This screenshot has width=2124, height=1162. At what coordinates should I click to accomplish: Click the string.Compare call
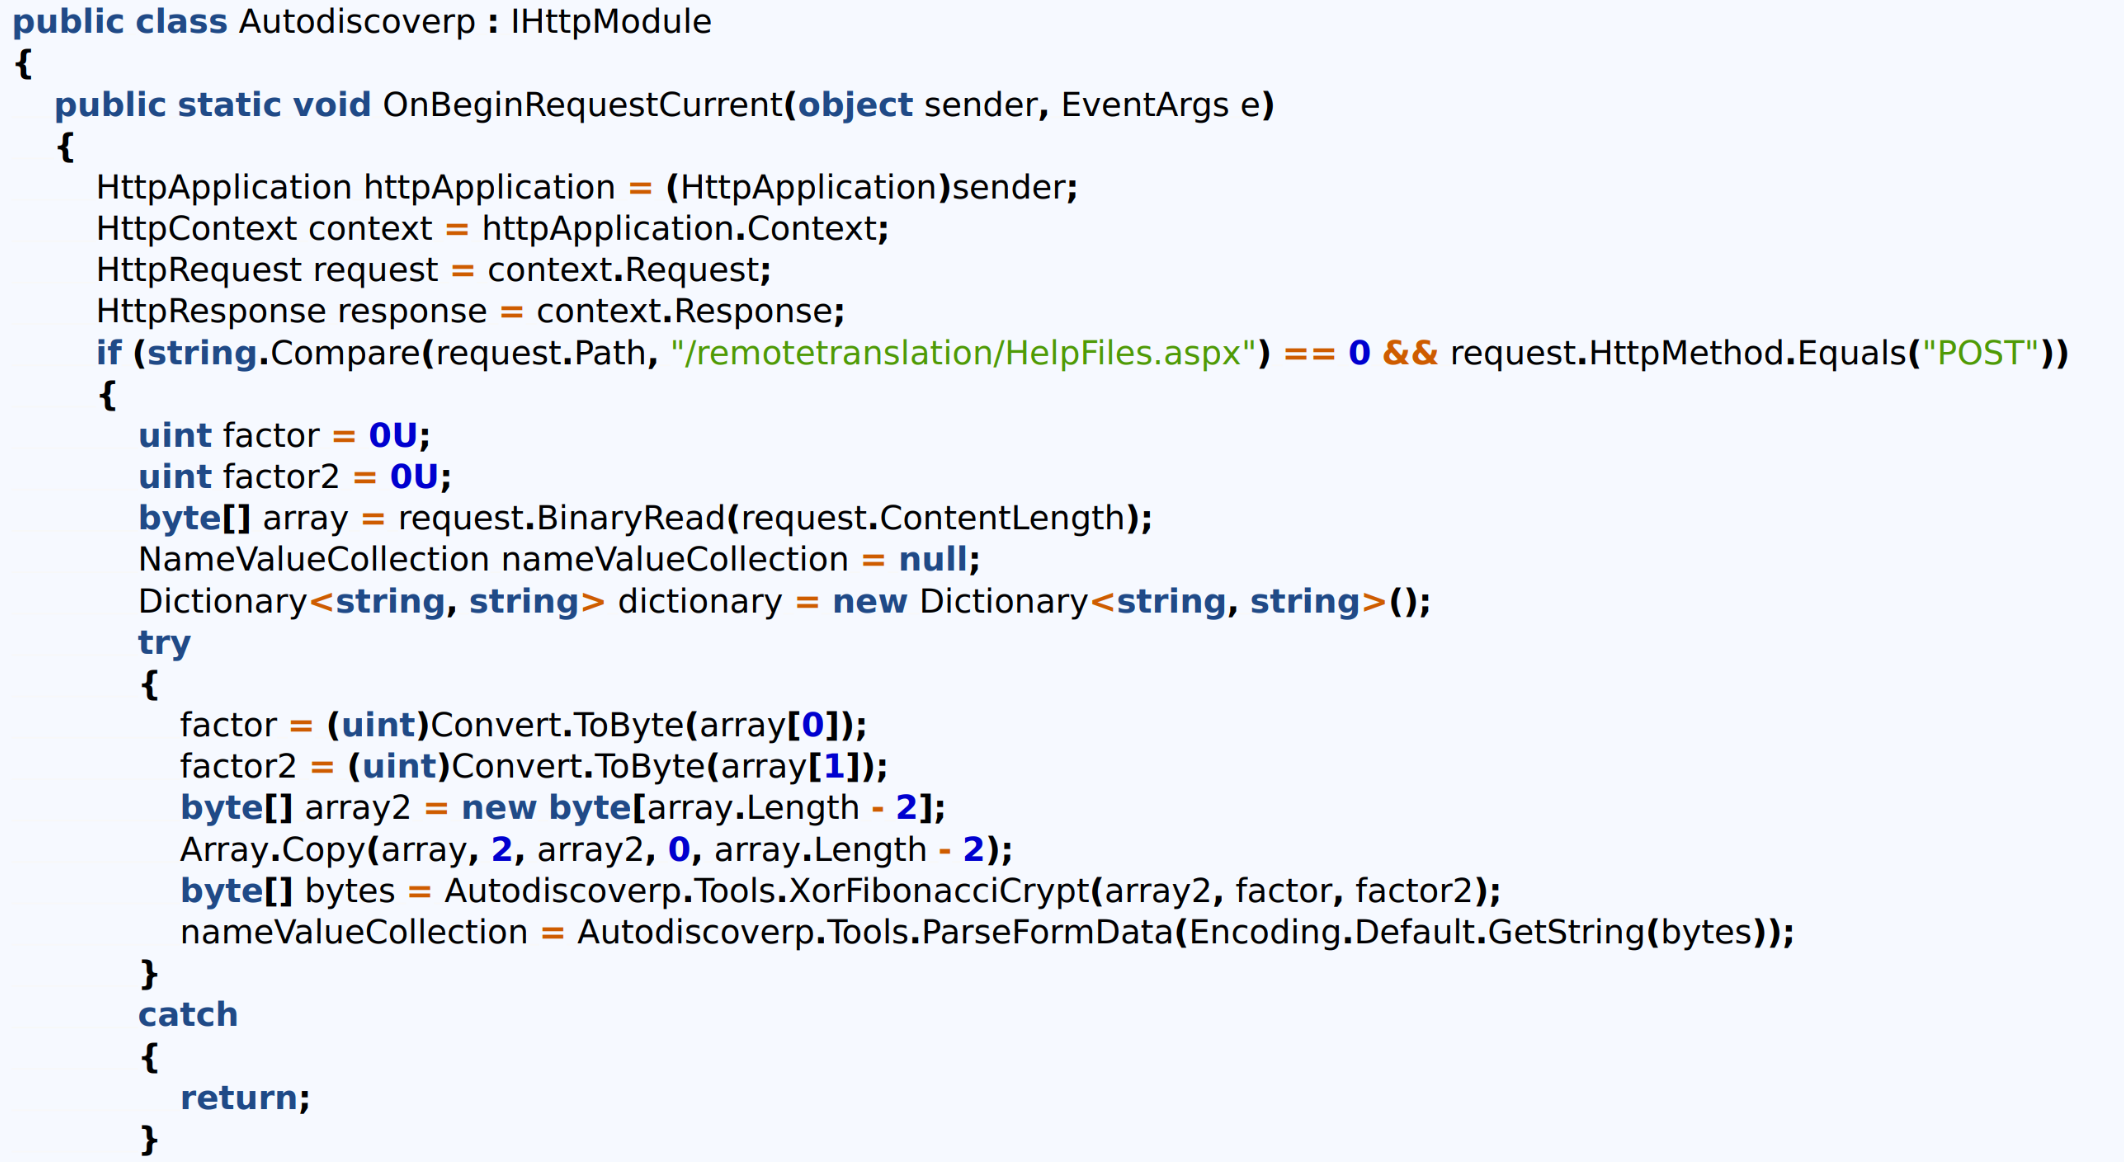click(284, 353)
